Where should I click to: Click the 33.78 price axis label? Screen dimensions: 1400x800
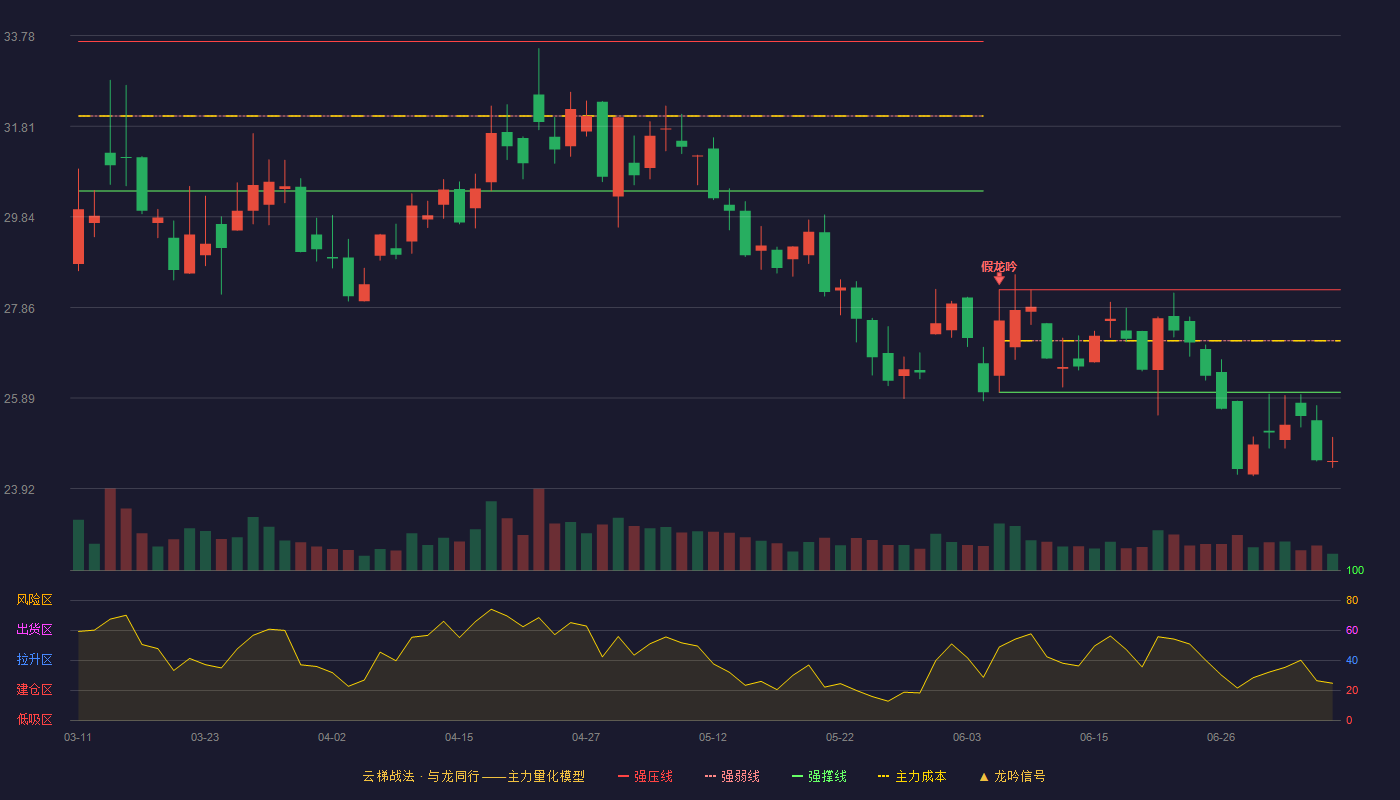coord(19,37)
